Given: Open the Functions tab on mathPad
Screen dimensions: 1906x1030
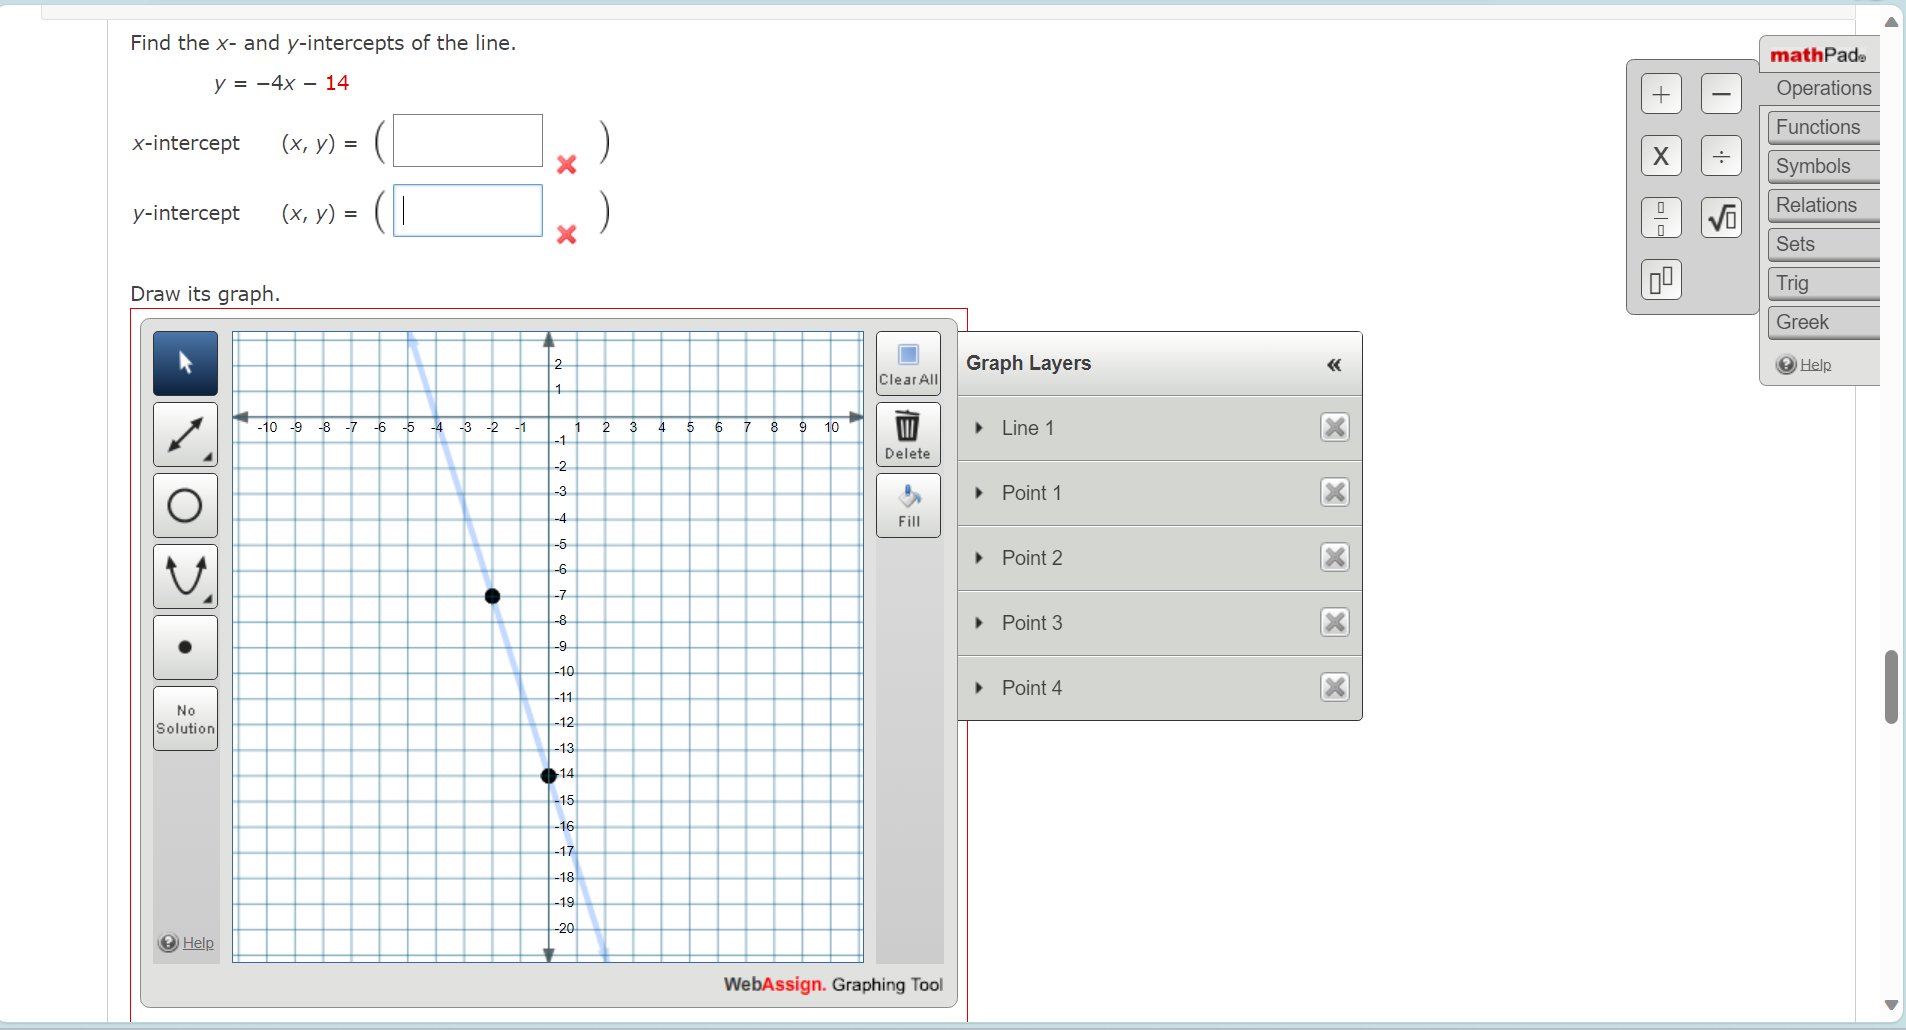Looking at the screenshot, I should (x=1820, y=127).
